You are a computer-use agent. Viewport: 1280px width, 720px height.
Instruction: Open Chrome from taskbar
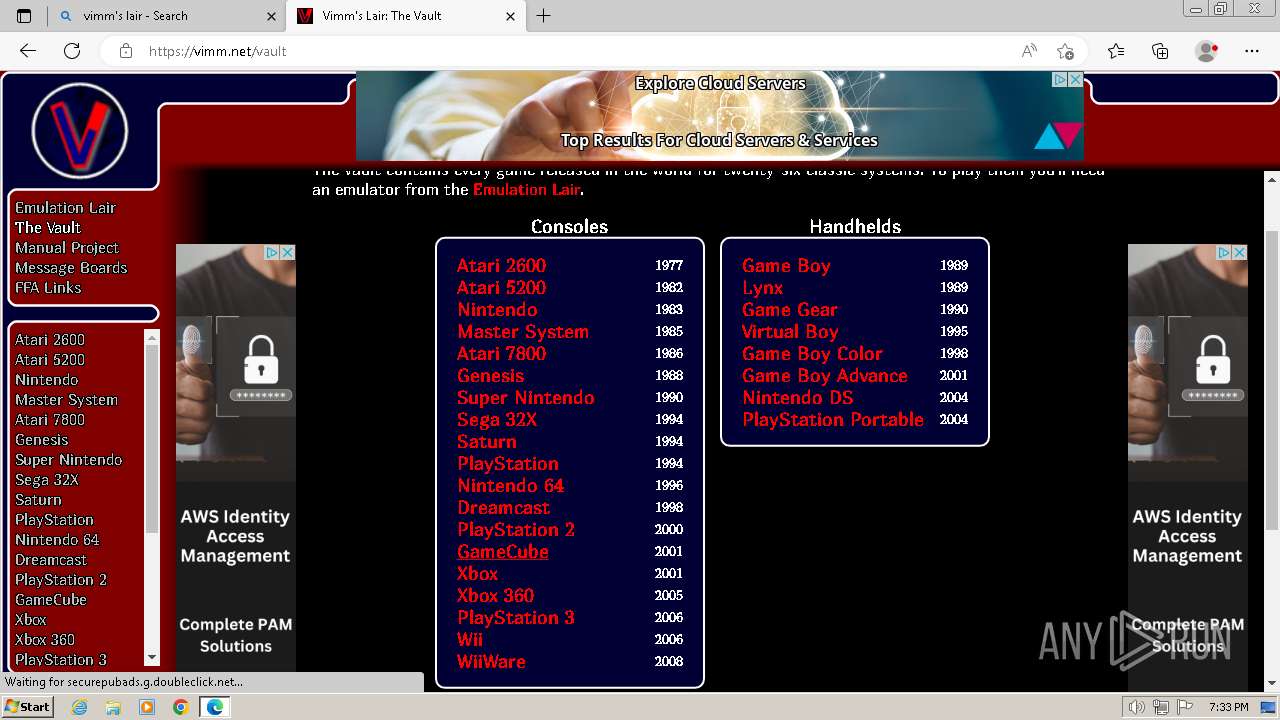tap(180, 707)
